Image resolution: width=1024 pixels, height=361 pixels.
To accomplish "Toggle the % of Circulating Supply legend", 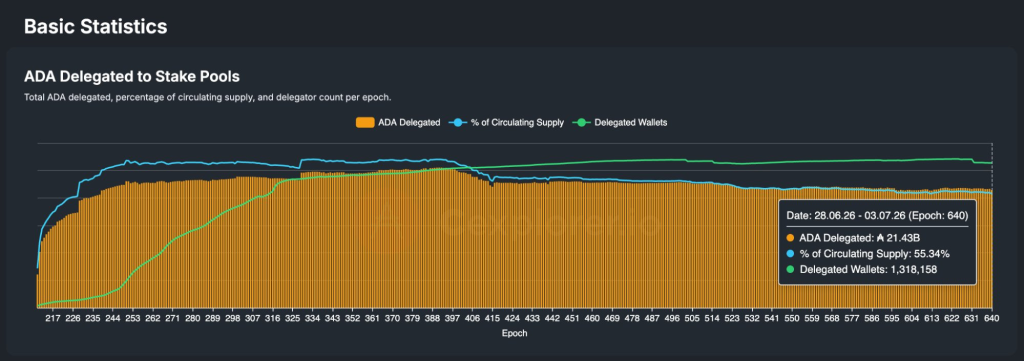I will [507, 123].
